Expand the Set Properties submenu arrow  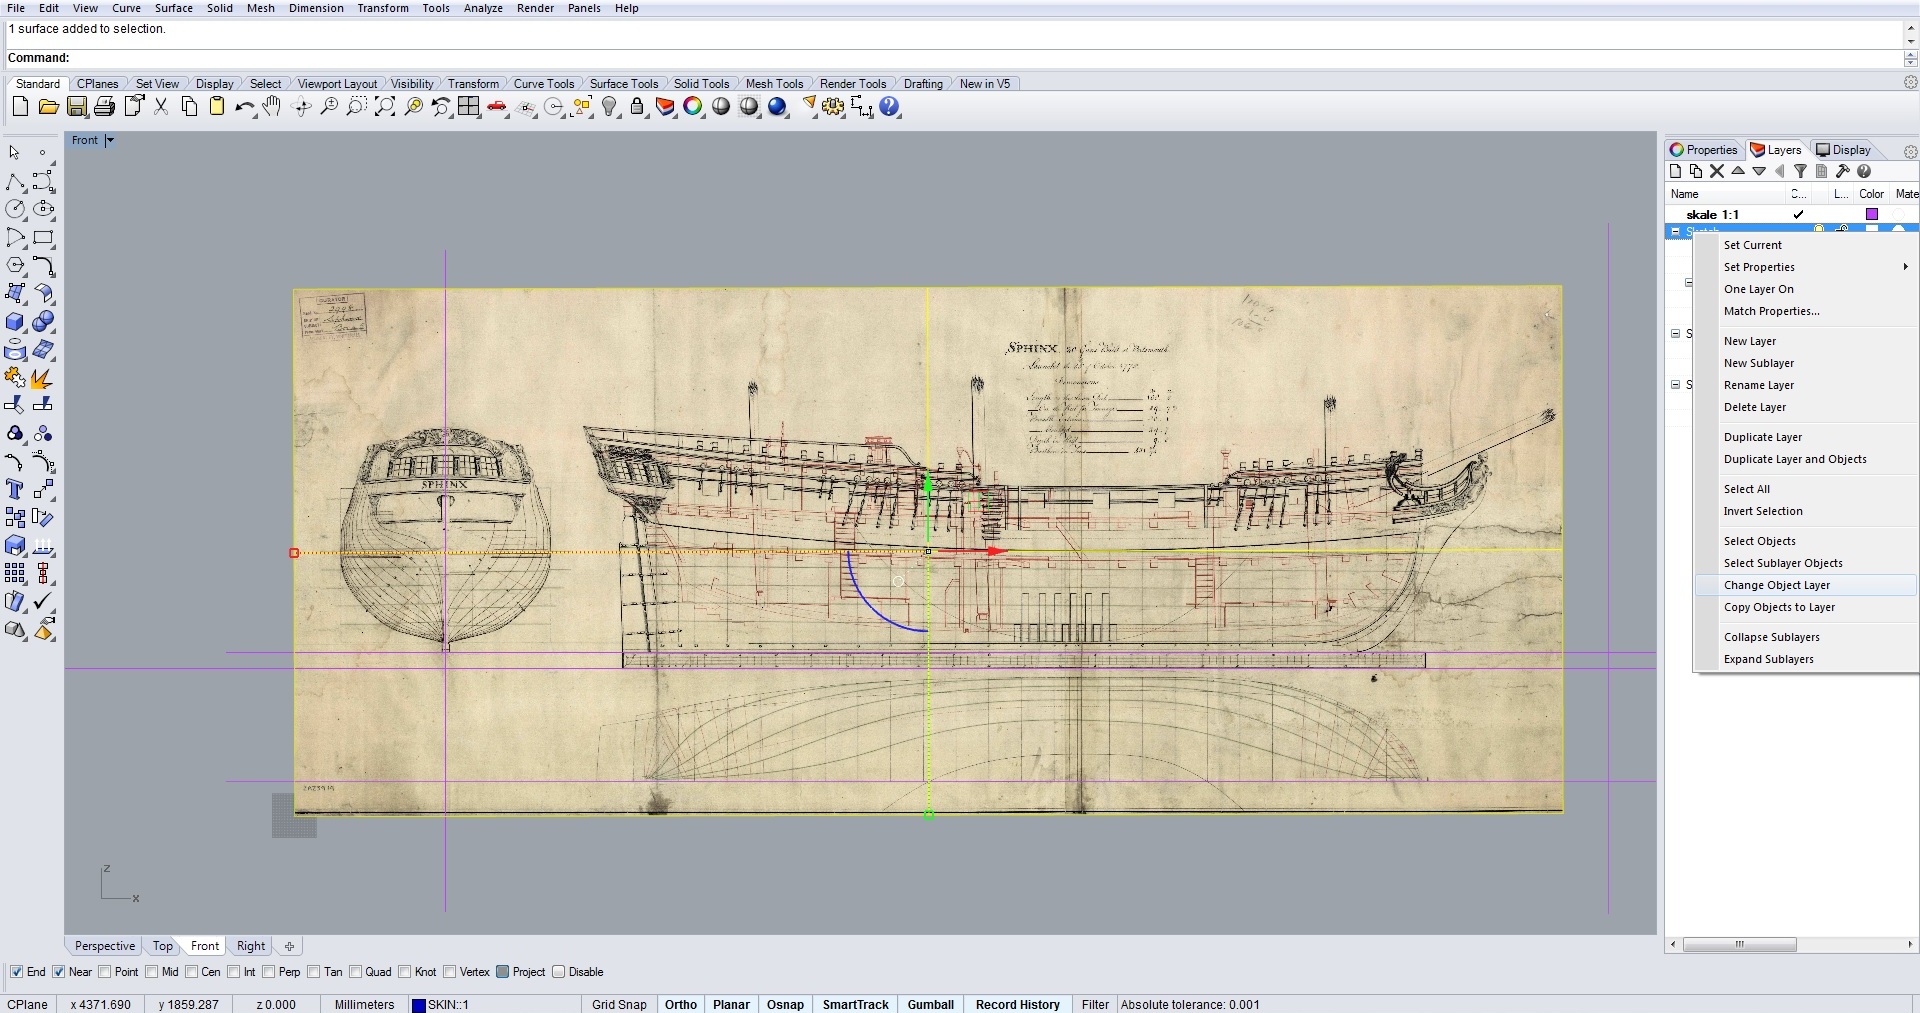[x=1905, y=267]
